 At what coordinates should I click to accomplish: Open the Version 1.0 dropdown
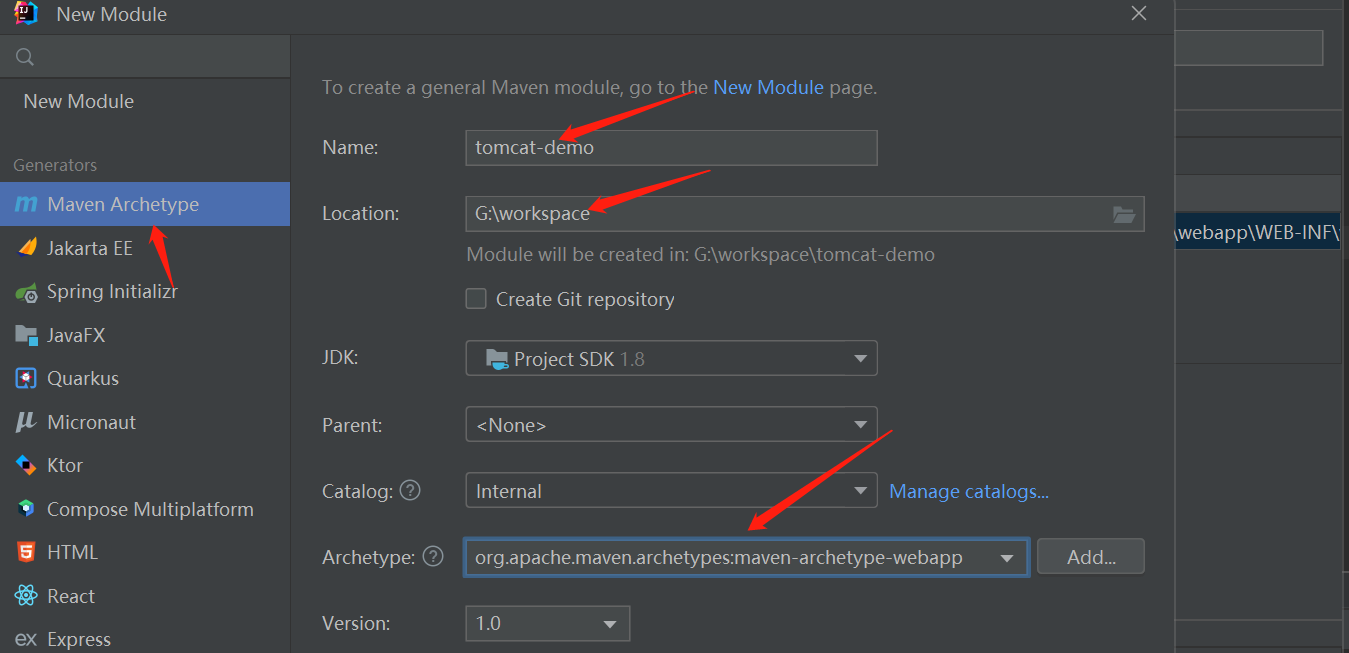(x=547, y=623)
